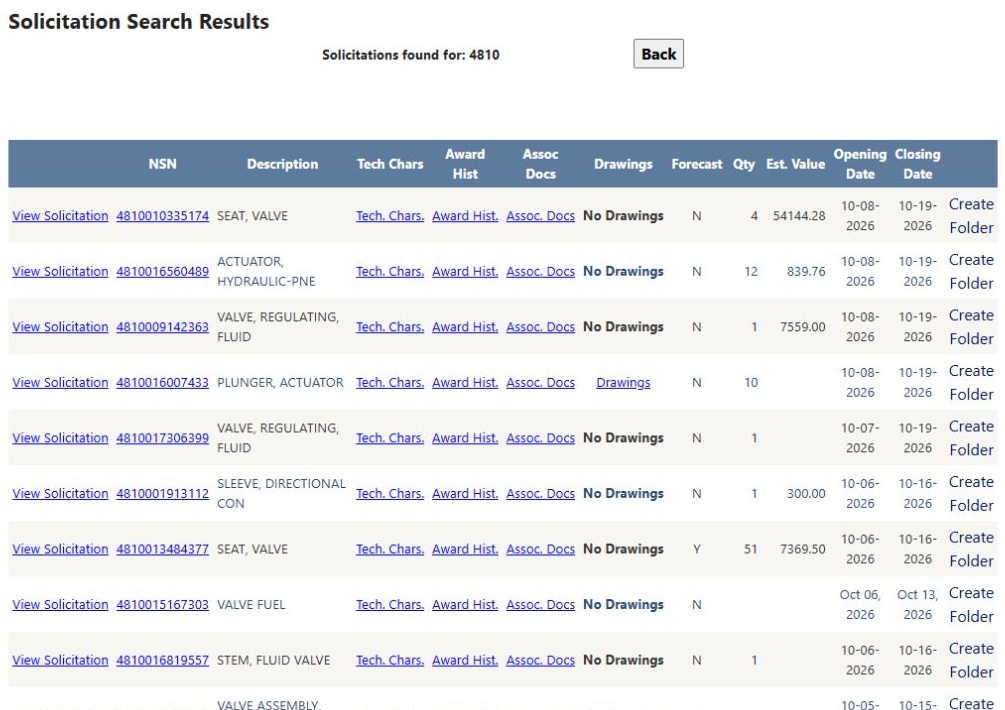The width and height of the screenshot is (1005, 710).
Task: Select the 'Solicitations found for: 4810' text
Action: click(410, 55)
